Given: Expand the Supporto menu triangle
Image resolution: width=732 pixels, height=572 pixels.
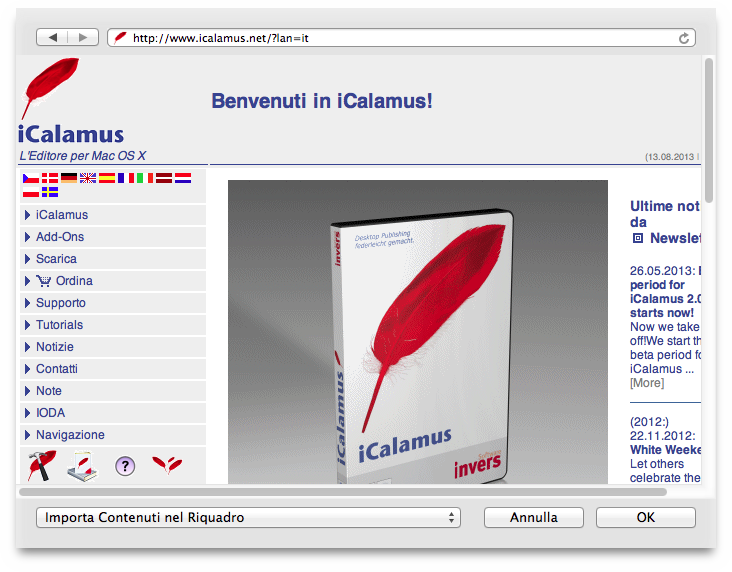Looking at the screenshot, I should (28, 303).
